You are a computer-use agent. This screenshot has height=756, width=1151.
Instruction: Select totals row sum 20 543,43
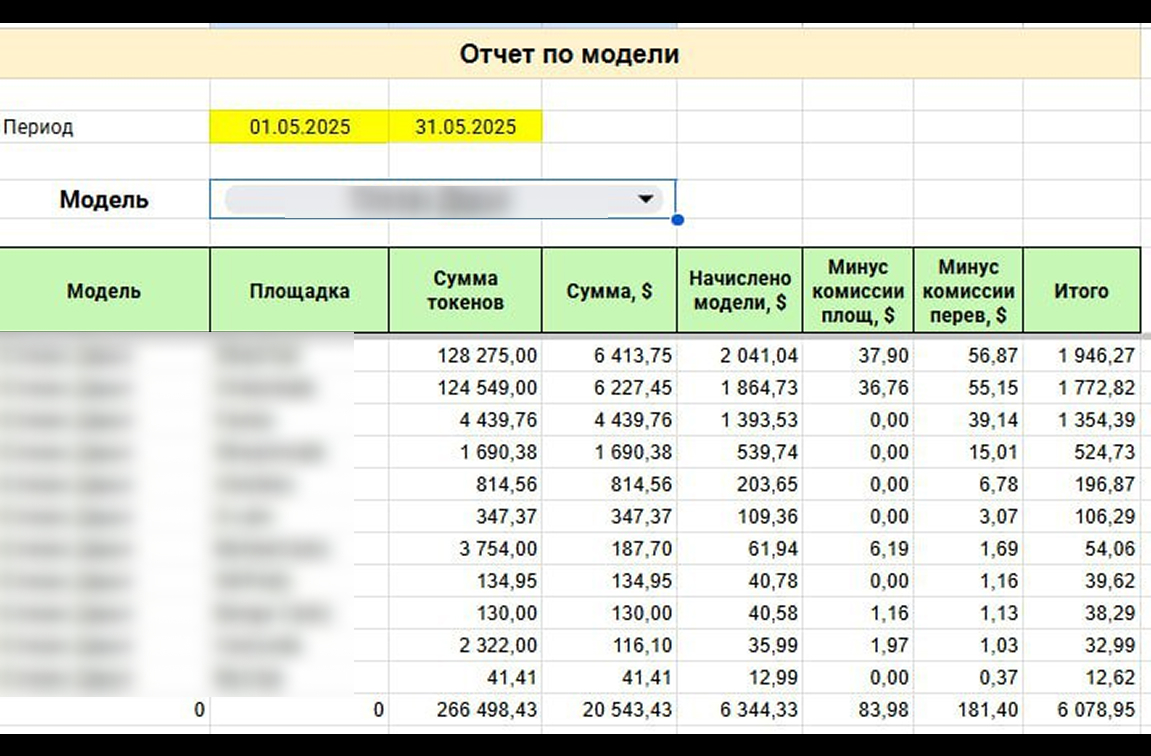pyautogui.click(x=609, y=710)
